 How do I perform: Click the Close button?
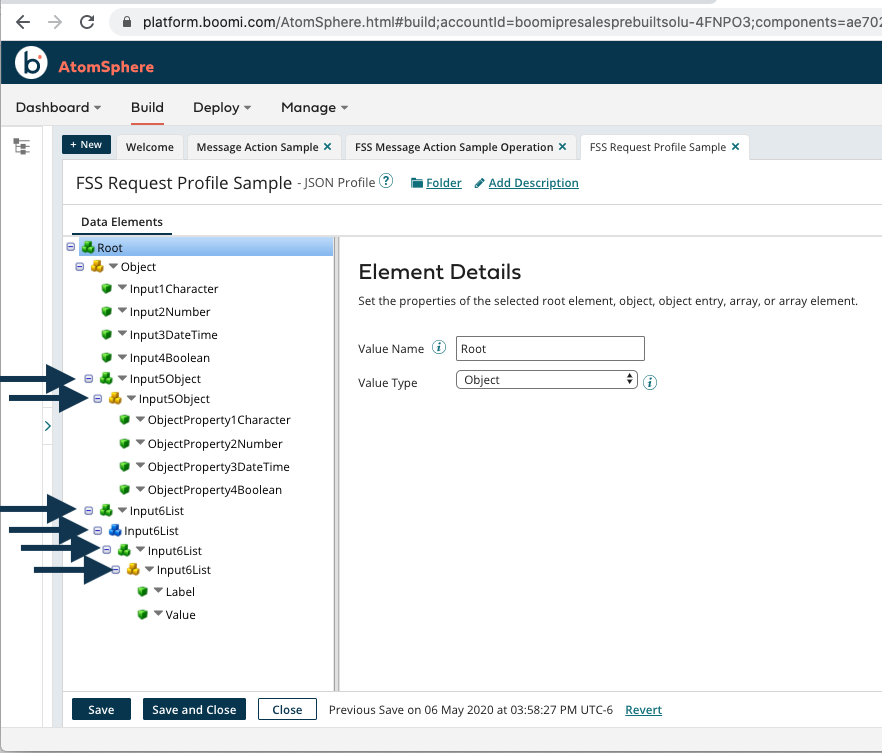pos(287,709)
